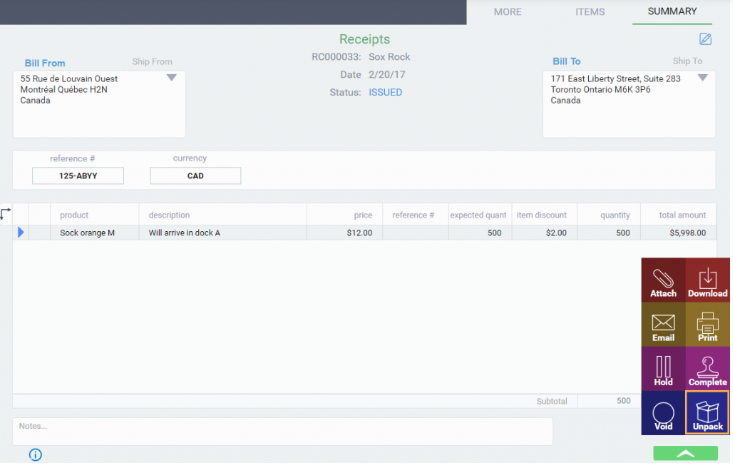
Task: Open the info icon below notes
Action: click(x=36, y=456)
